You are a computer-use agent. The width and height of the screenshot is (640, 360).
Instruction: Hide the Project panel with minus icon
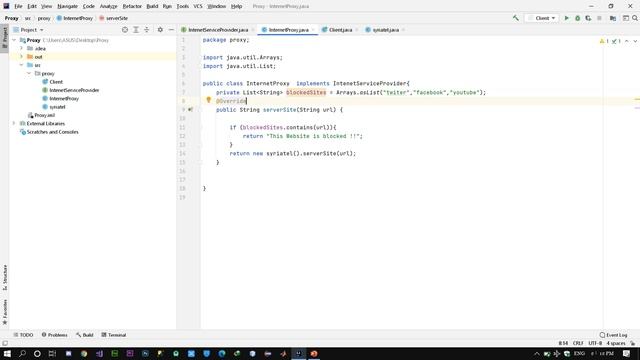coord(171,30)
